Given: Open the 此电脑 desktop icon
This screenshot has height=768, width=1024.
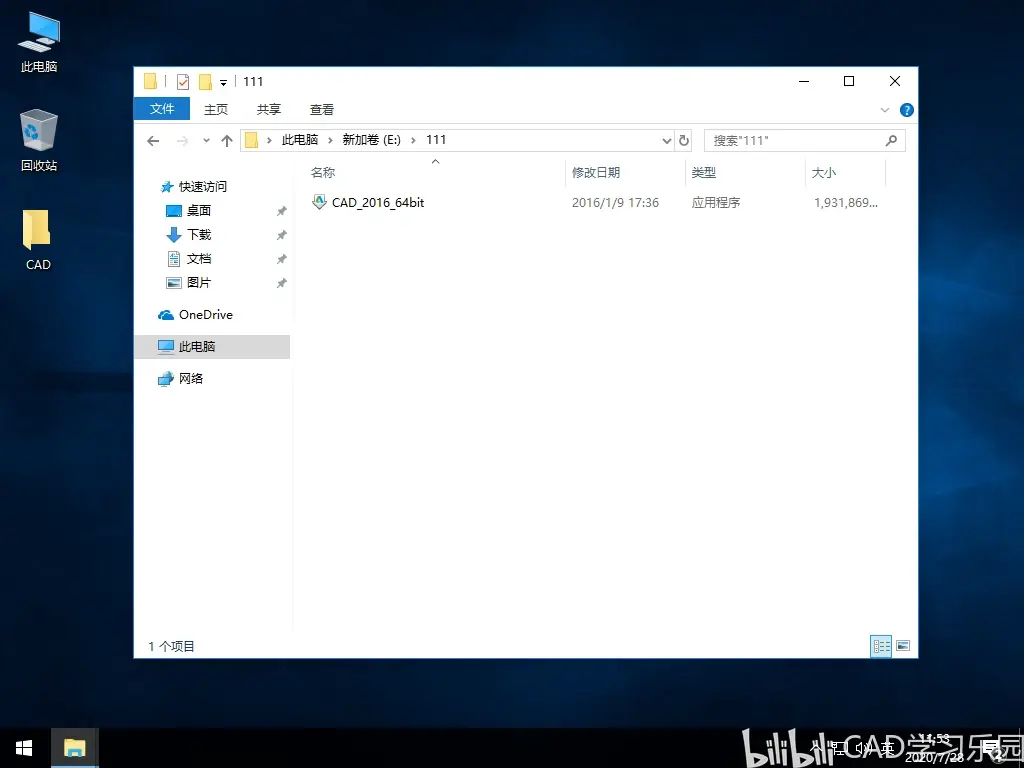Looking at the screenshot, I should click(39, 42).
